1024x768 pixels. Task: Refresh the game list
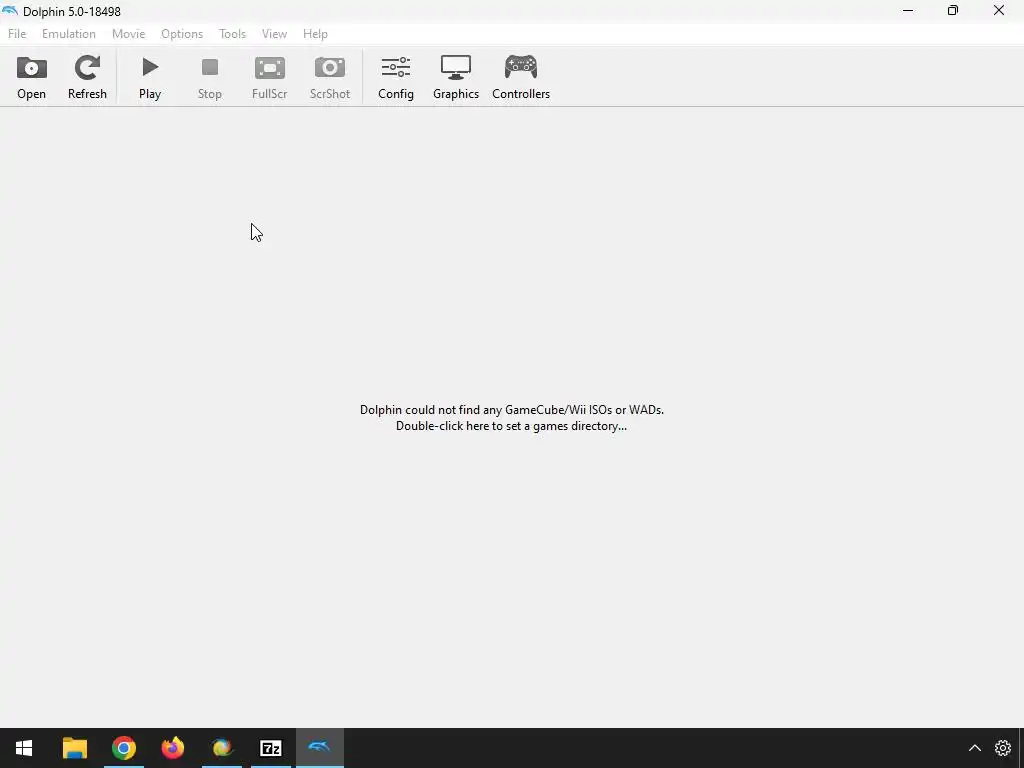point(87,78)
